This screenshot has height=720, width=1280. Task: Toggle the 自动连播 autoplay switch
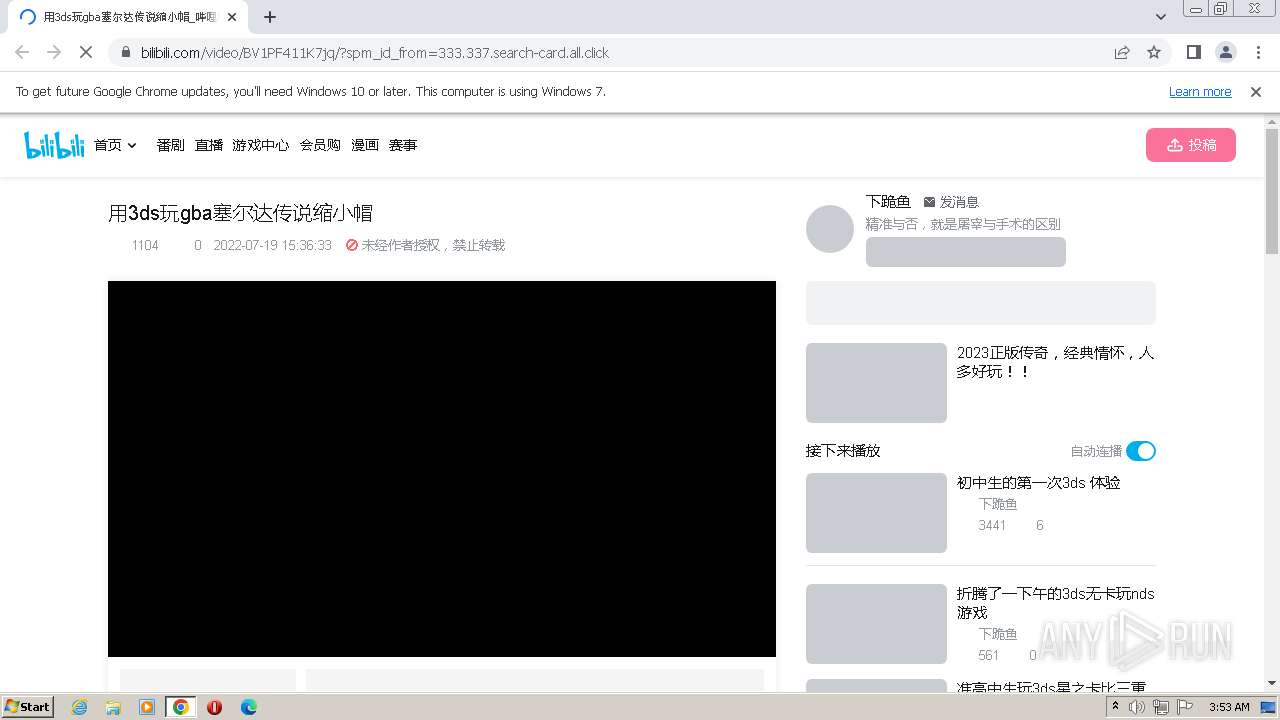coord(1141,451)
